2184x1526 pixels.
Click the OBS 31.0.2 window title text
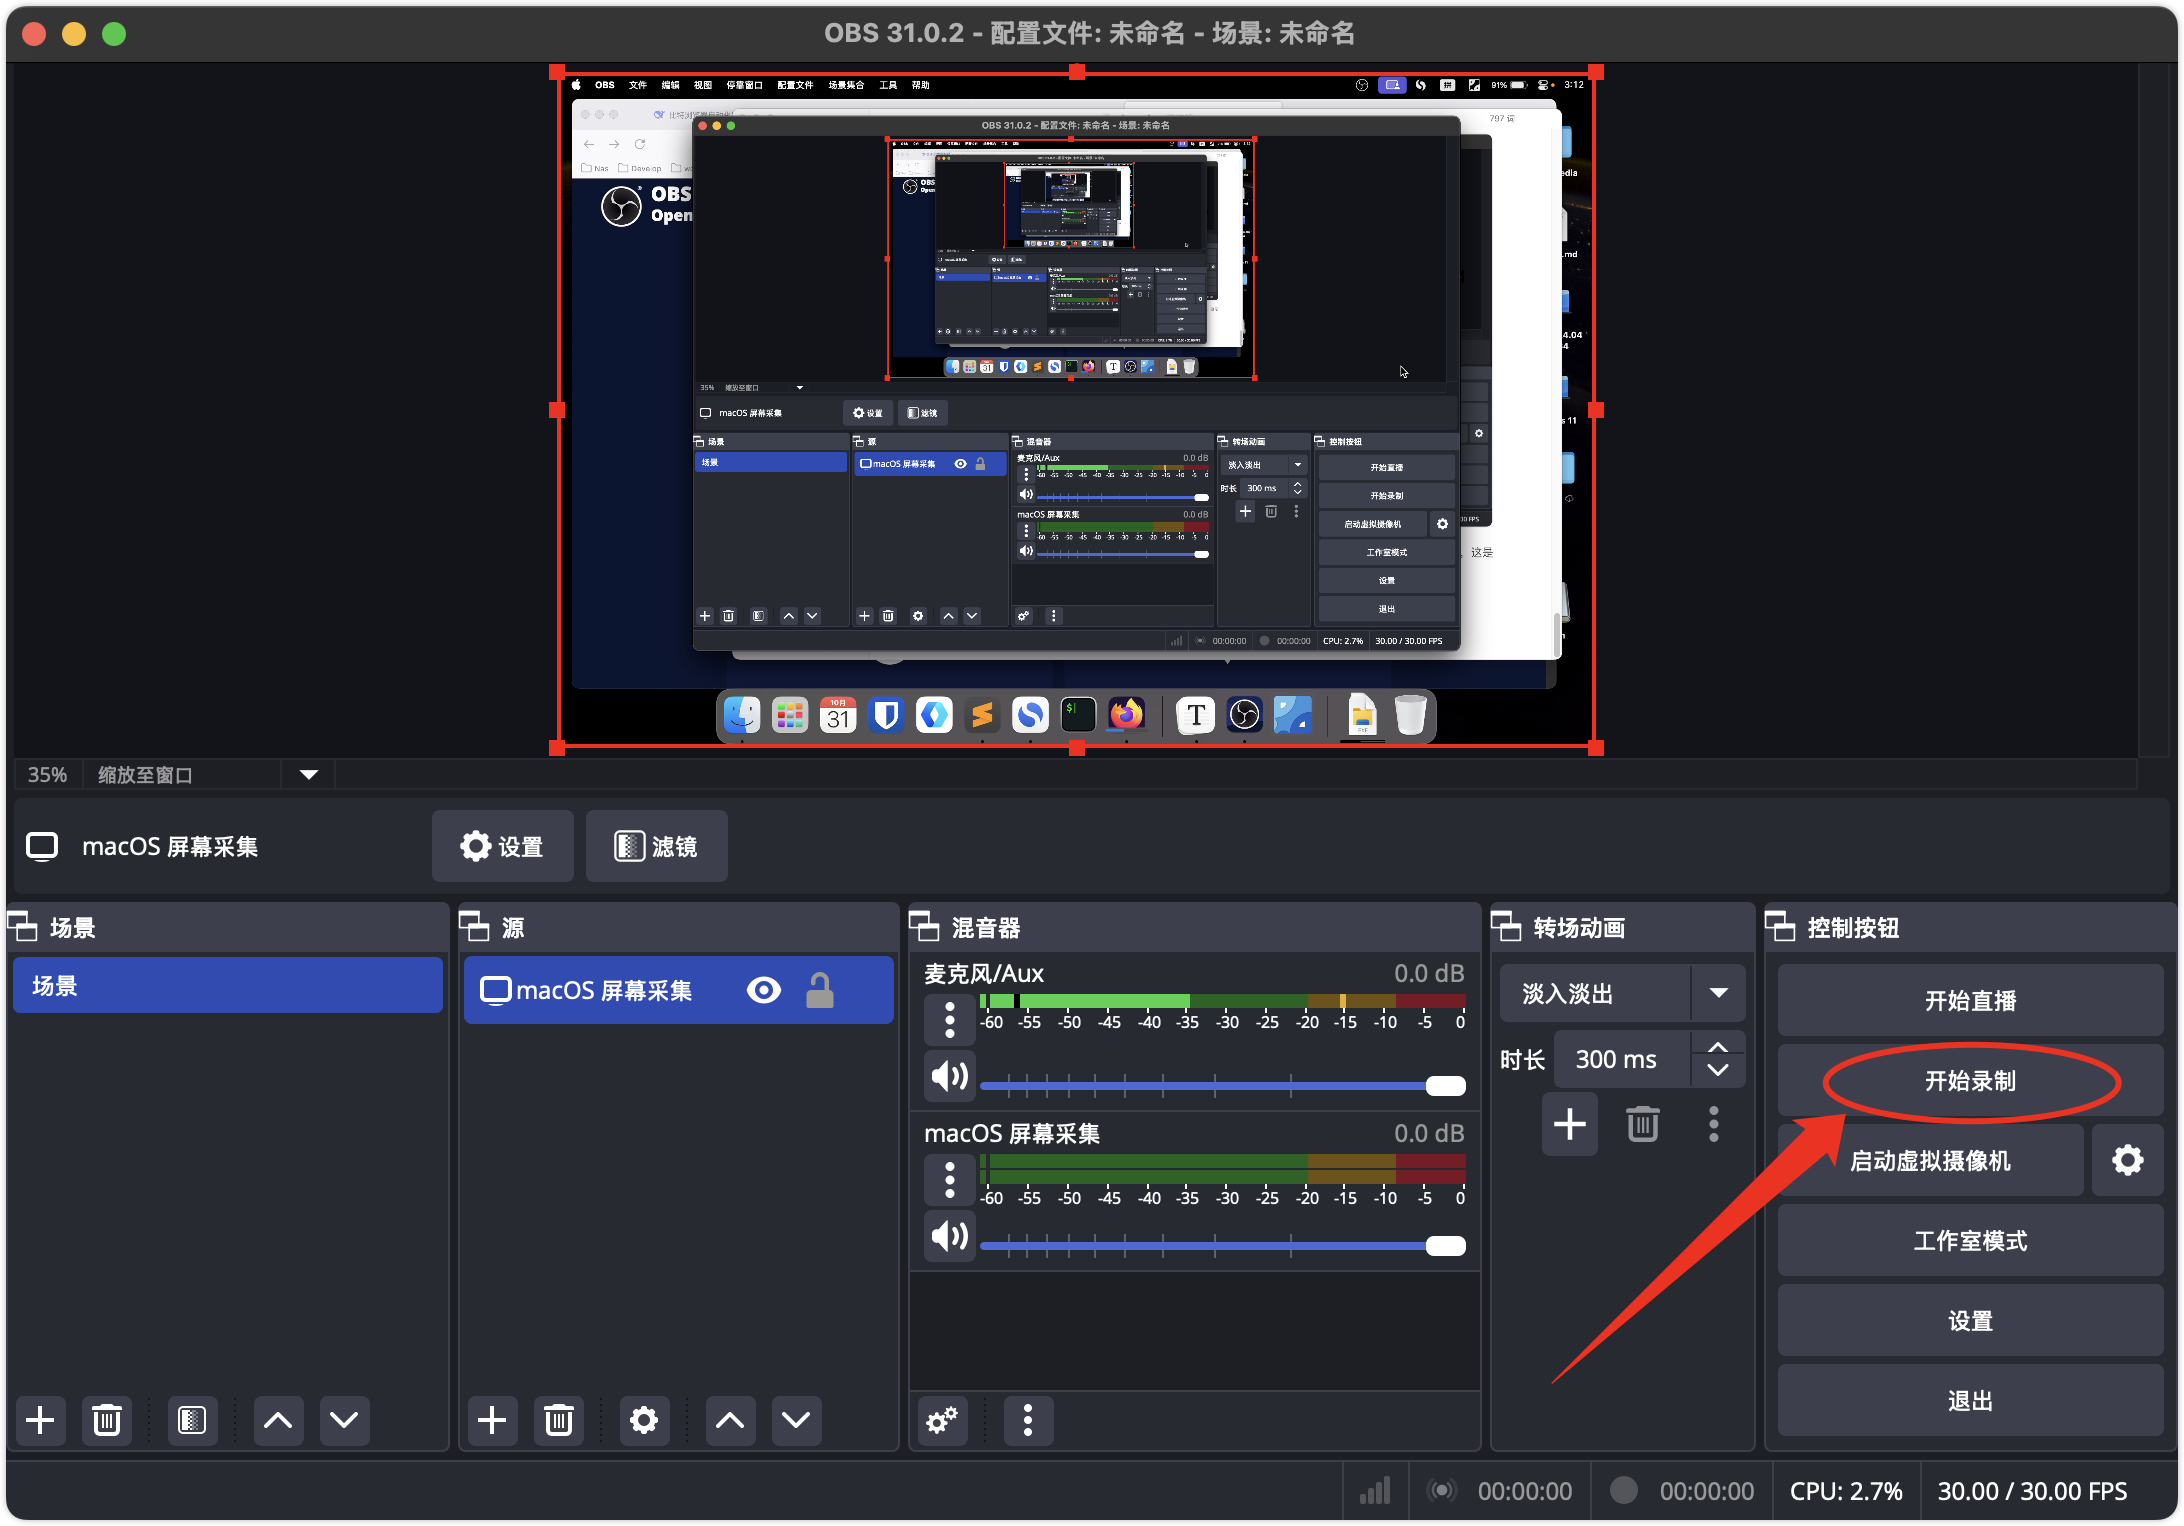(1089, 33)
